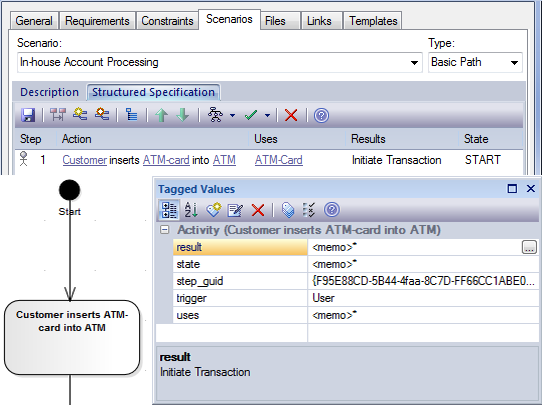Image resolution: width=542 pixels, height=405 pixels.
Task: Delete the step with the red X in the scenario toolbar
Action: (x=291, y=115)
